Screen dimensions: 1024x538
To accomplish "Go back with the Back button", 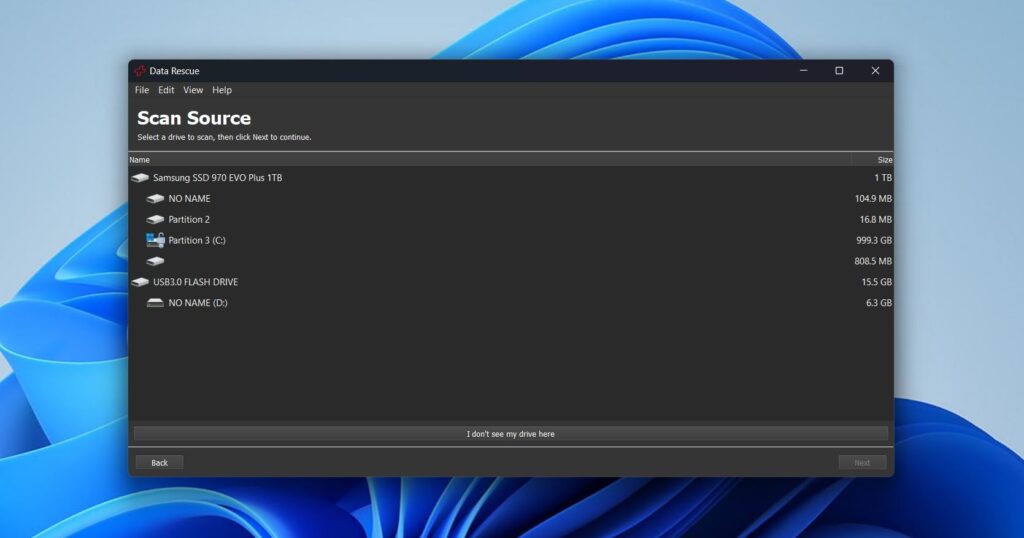I will coord(159,462).
